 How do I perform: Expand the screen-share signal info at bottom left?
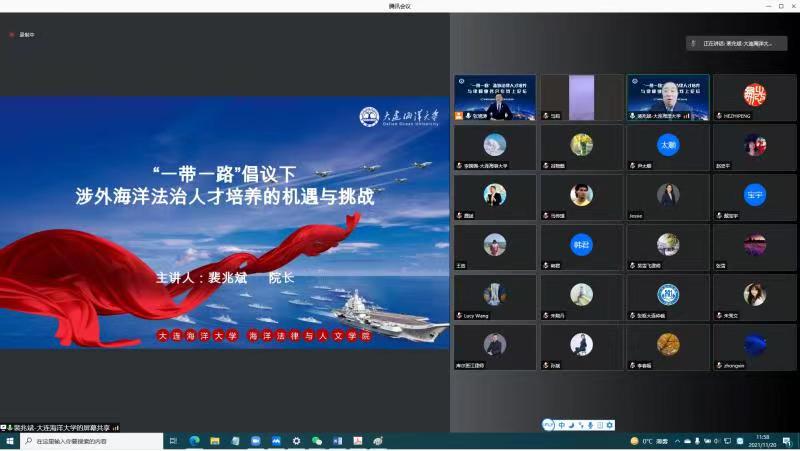pos(116,427)
